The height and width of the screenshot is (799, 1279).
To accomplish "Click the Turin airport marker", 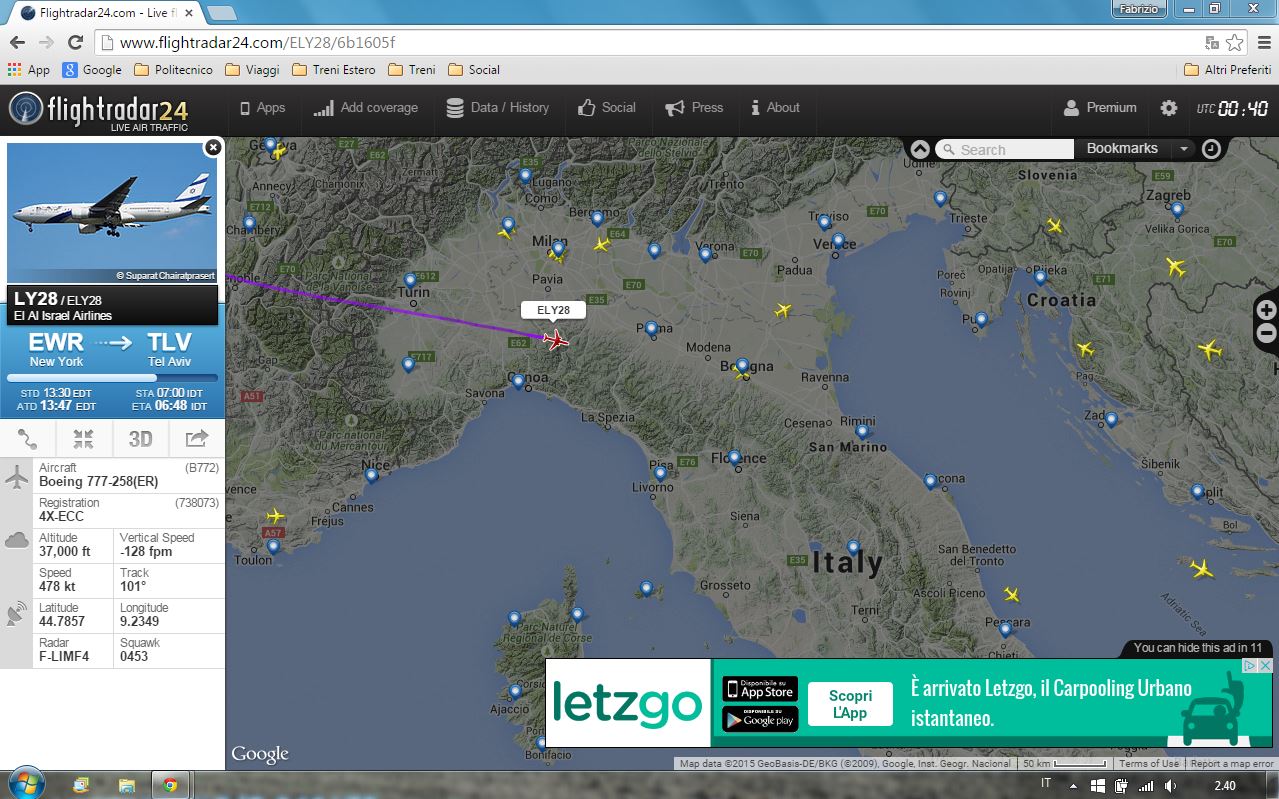I will [x=410, y=280].
